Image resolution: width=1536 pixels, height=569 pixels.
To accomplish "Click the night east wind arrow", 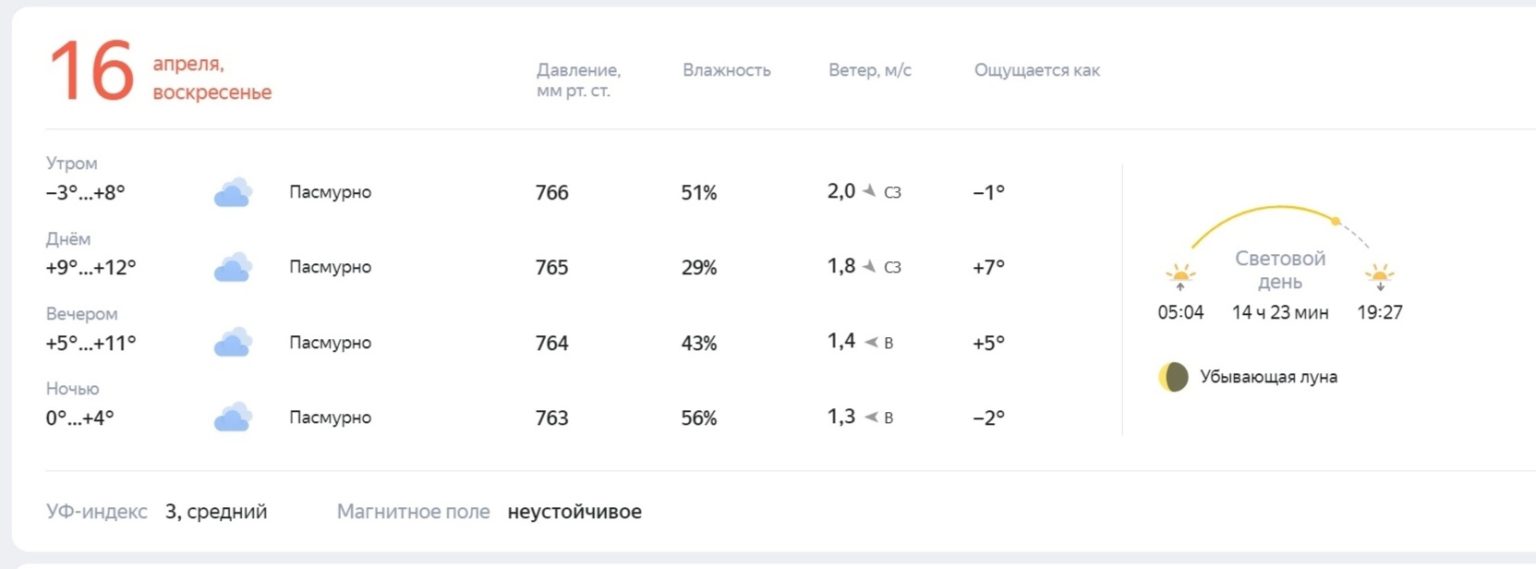I will 870,417.
